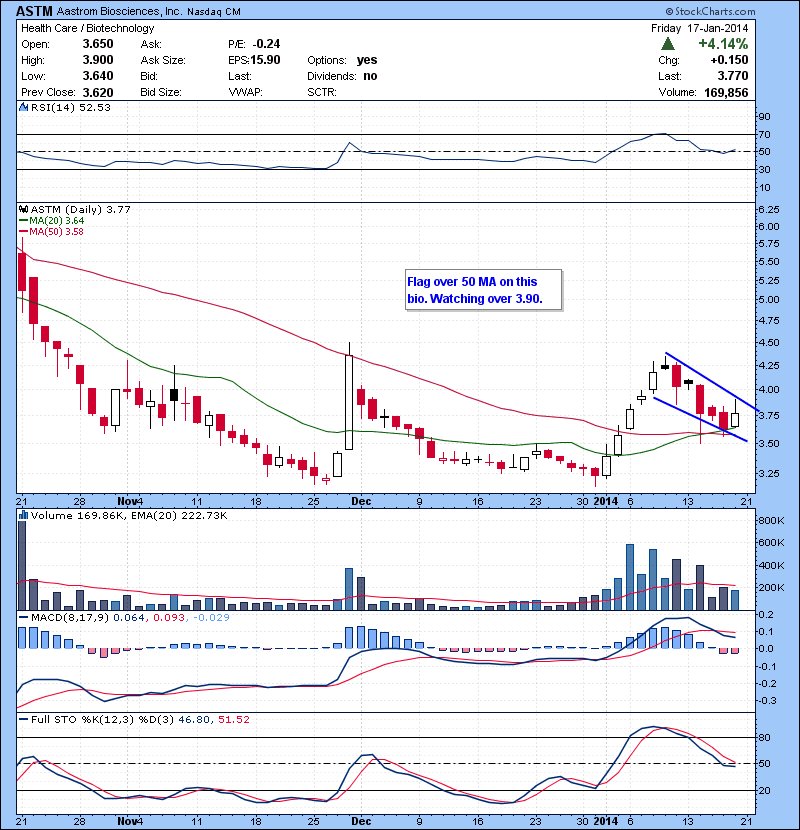Click the volume bars icon beside Volume label
The image size is (800, 830).
[x=23, y=515]
